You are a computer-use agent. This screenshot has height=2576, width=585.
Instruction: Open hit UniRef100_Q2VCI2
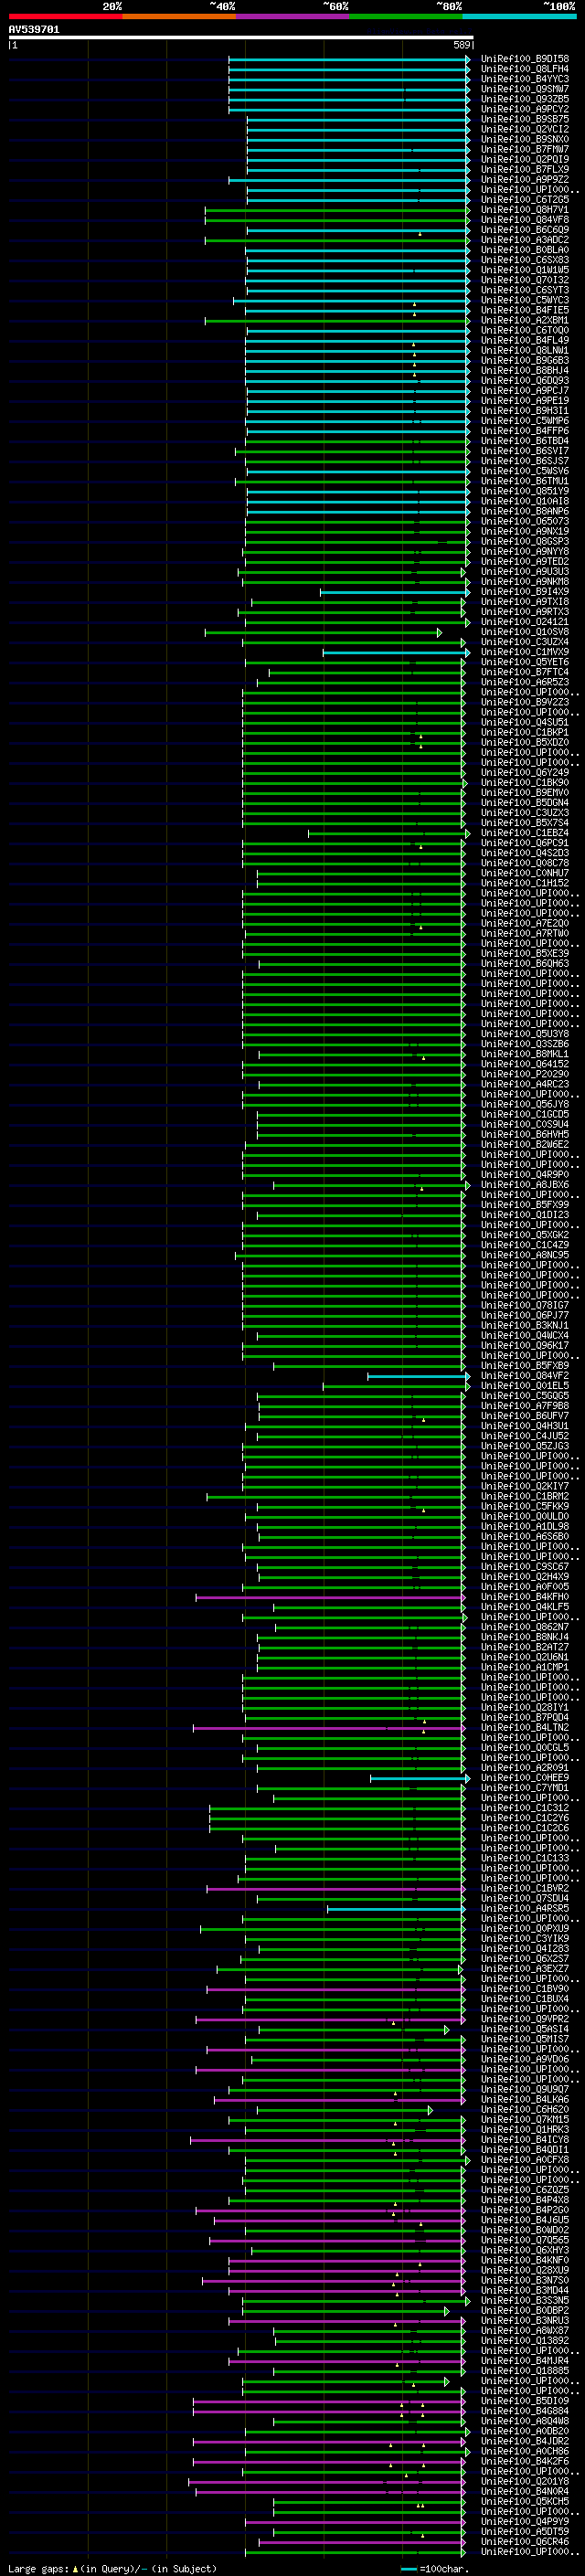(x=525, y=129)
